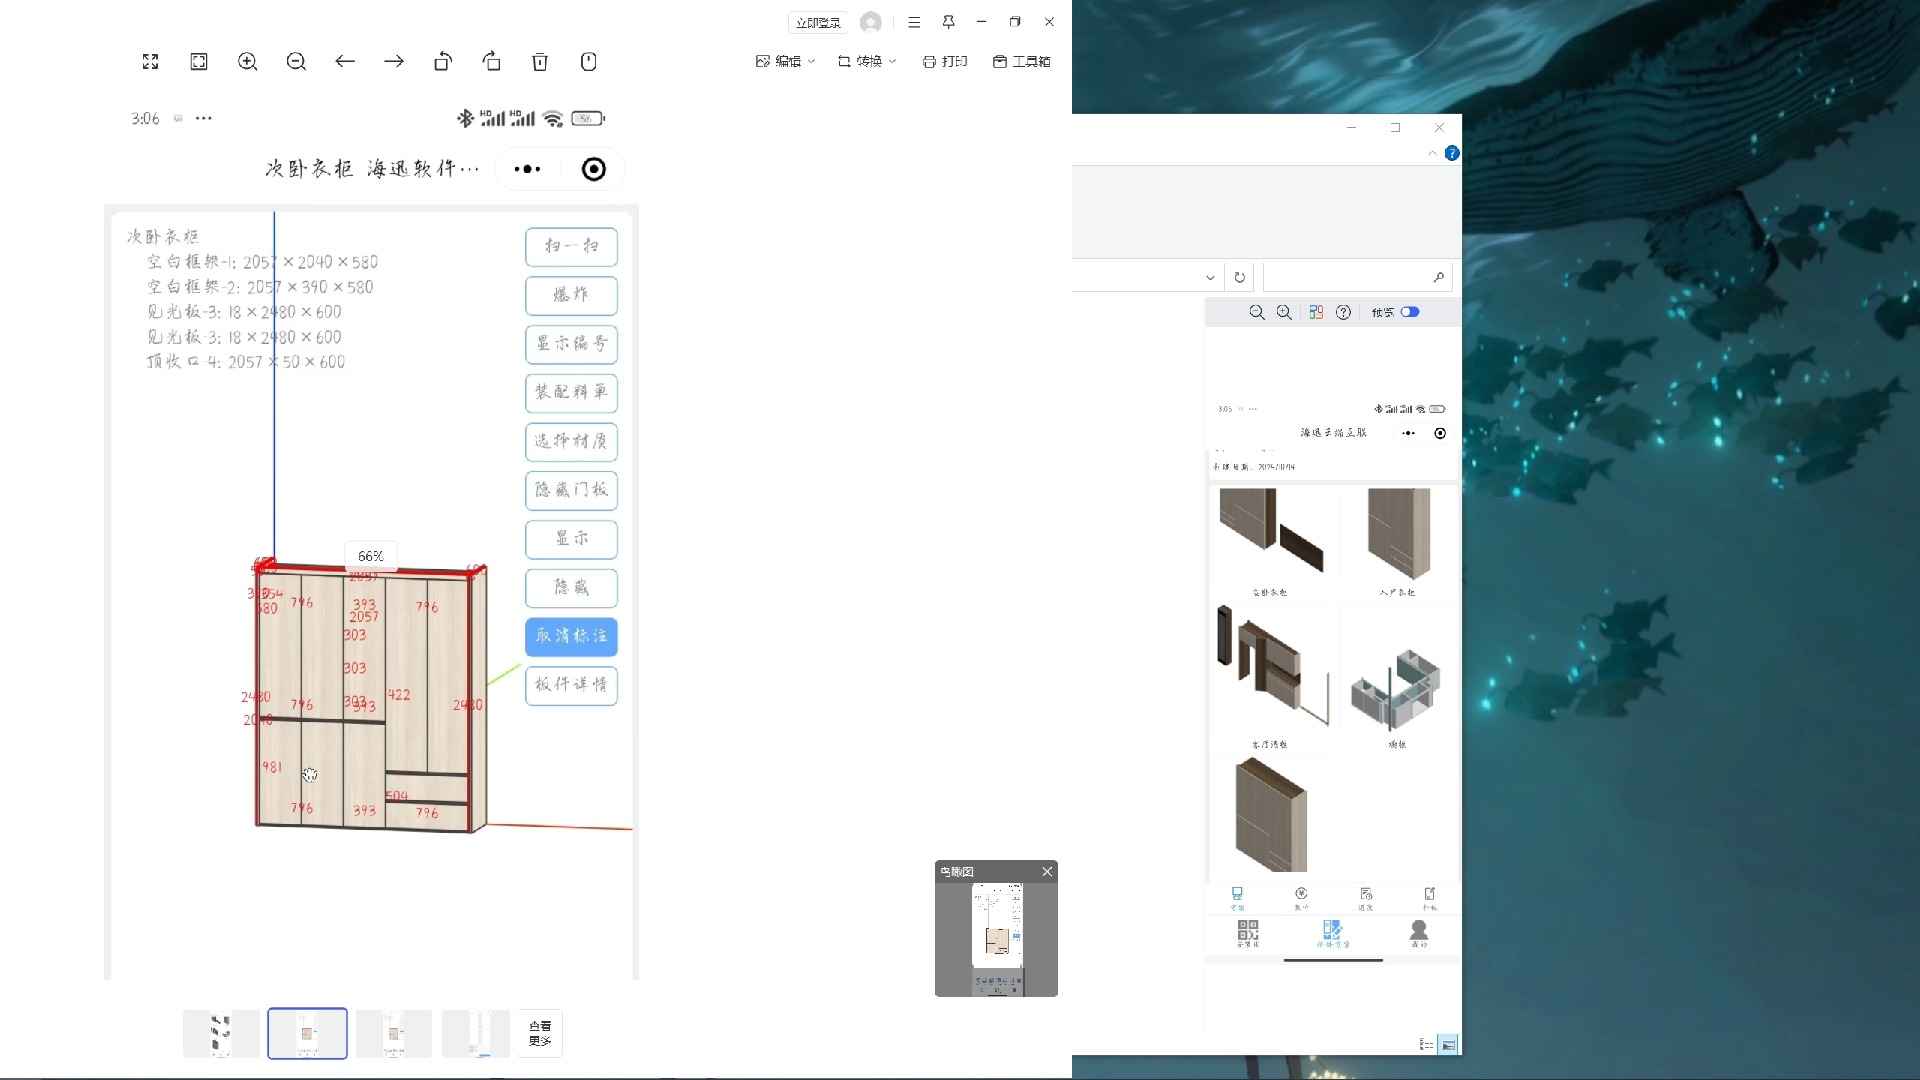Zoom in on the main viewer image
The image size is (1920, 1080).
tap(248, 62)
